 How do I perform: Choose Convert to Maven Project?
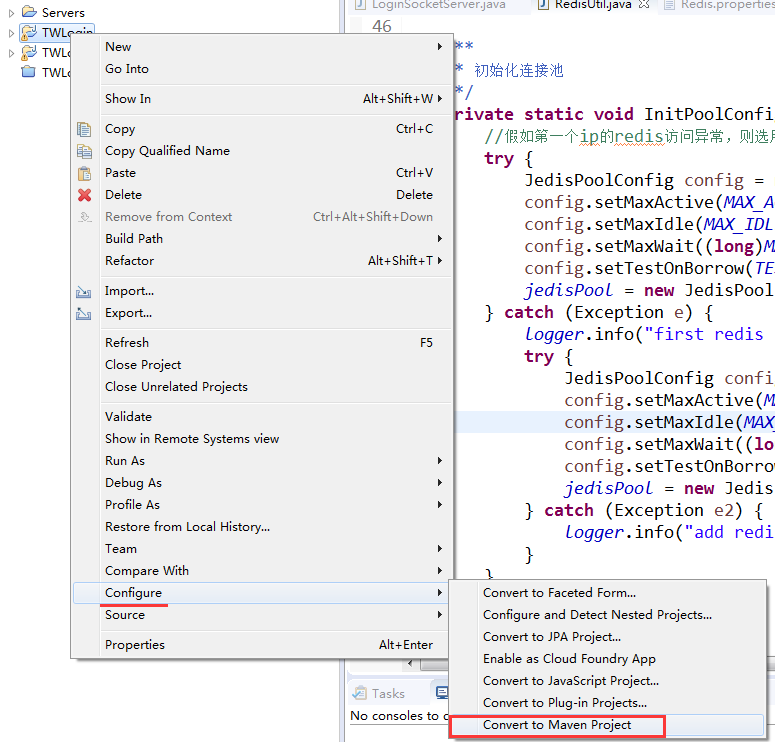(x=557, y=725)
